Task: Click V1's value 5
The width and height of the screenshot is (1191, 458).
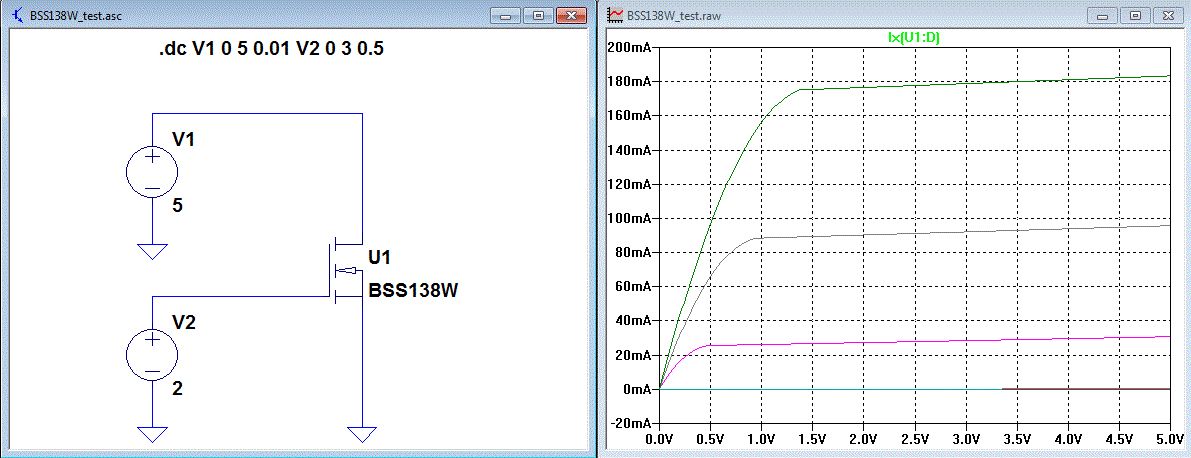Action: [x=177, y=207]
